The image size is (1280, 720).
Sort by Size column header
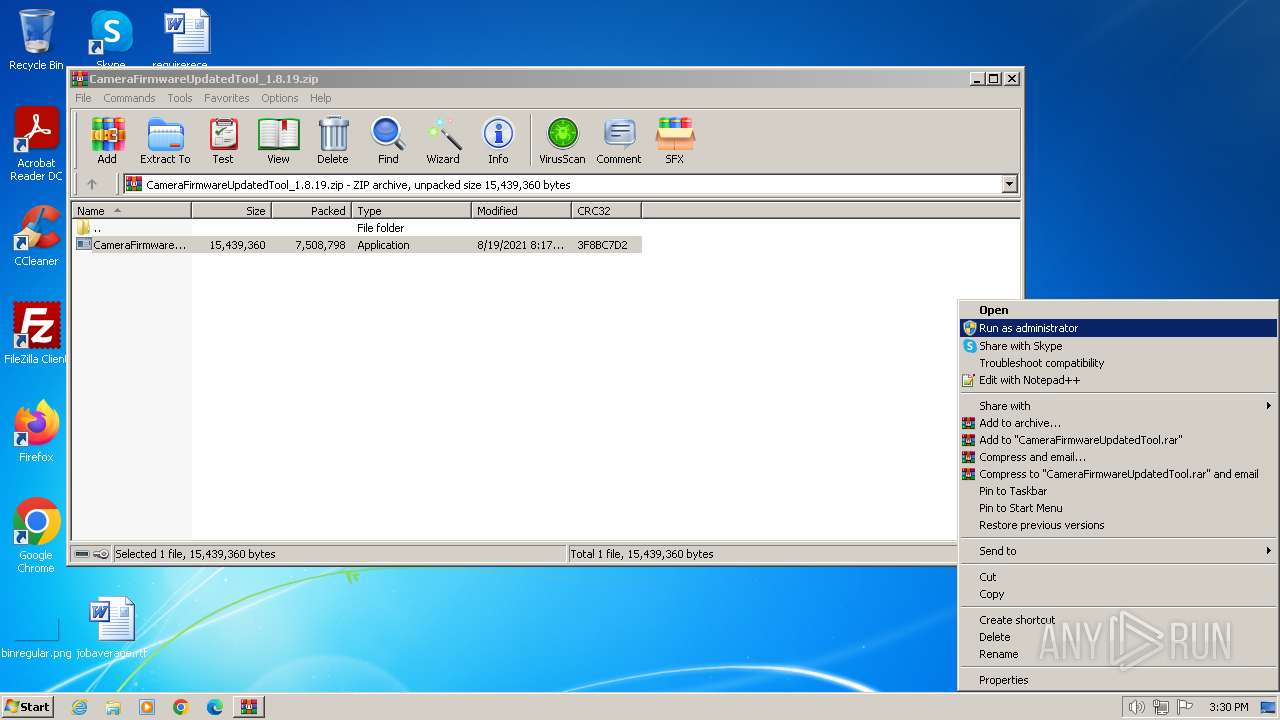[x=231, y=211]
